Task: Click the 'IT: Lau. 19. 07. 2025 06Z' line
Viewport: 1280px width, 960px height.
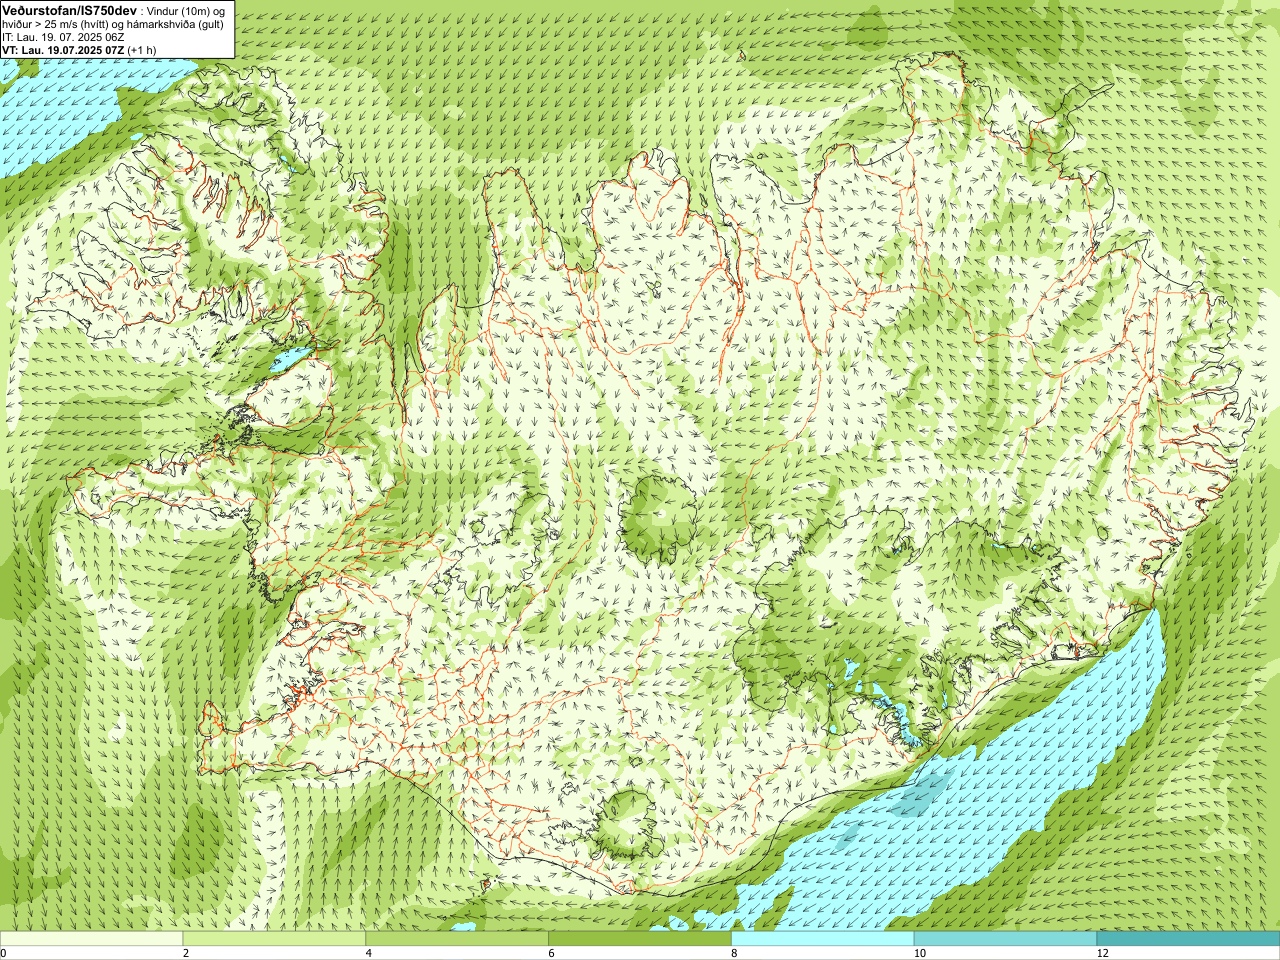Action: point(63,36)
